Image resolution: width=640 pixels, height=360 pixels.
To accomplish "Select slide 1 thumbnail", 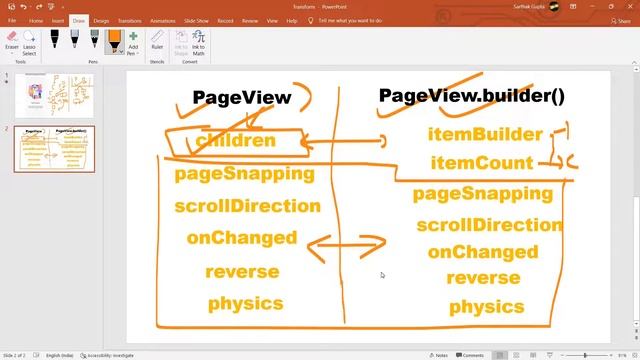I will tap(54, 96).
